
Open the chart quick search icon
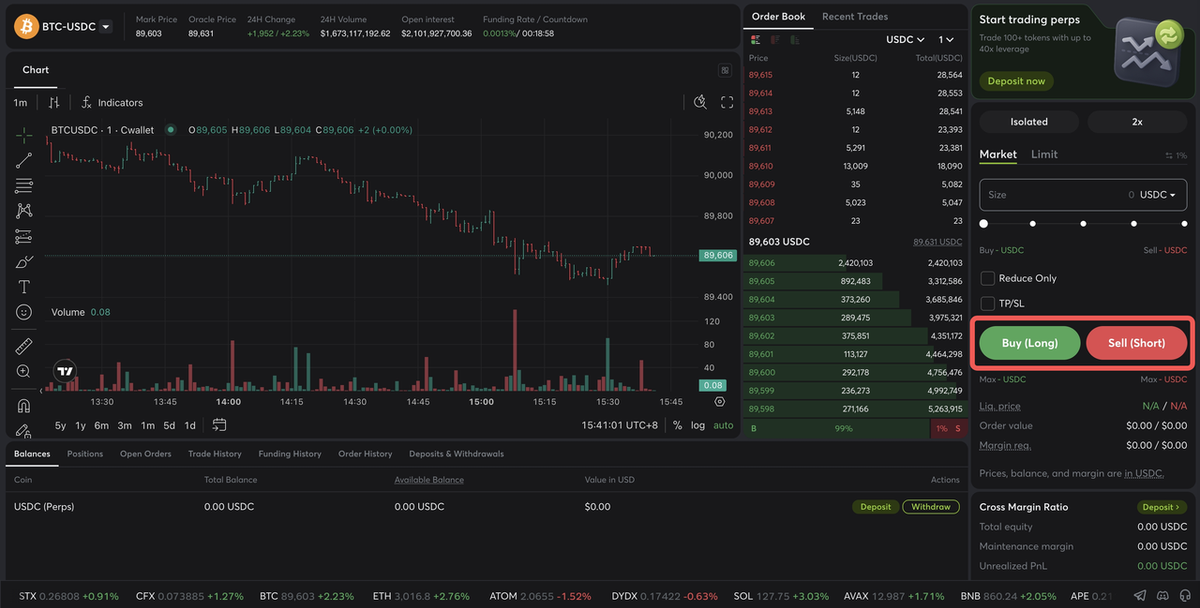[701, 102]
